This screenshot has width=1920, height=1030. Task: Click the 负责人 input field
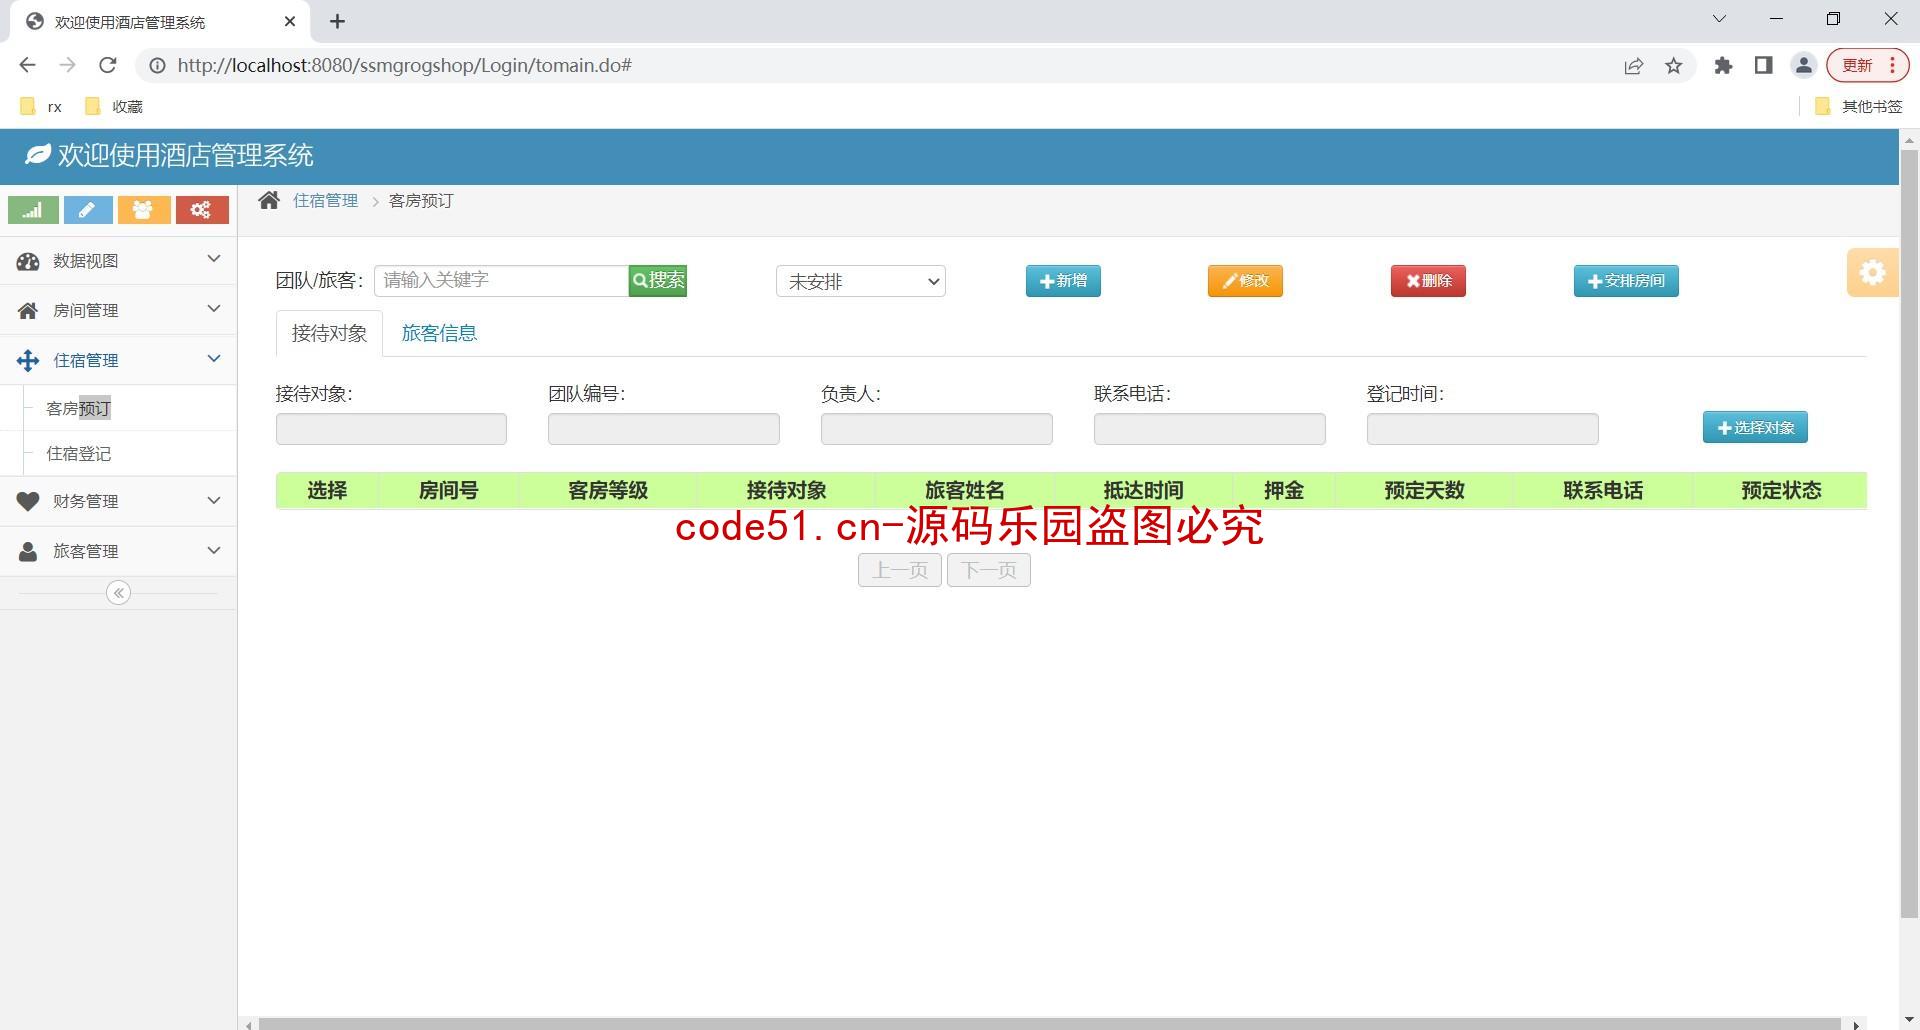point(937,429)
